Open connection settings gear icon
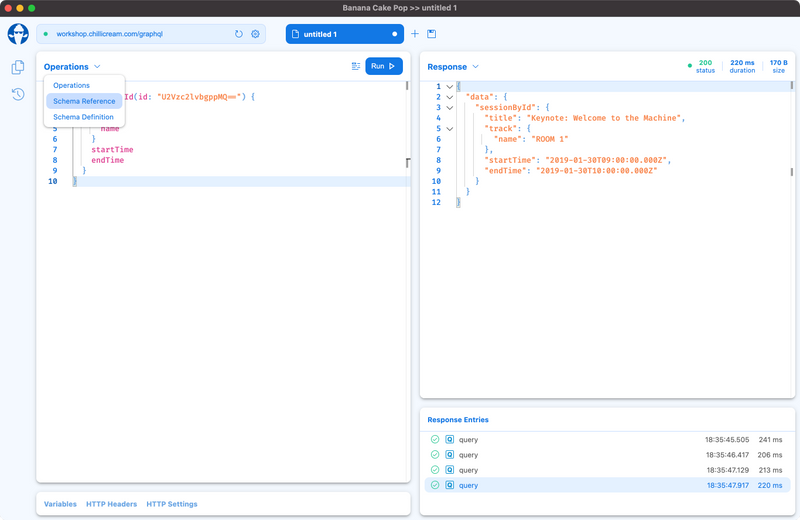Screen dimensions: 800x520 [256, 34]
